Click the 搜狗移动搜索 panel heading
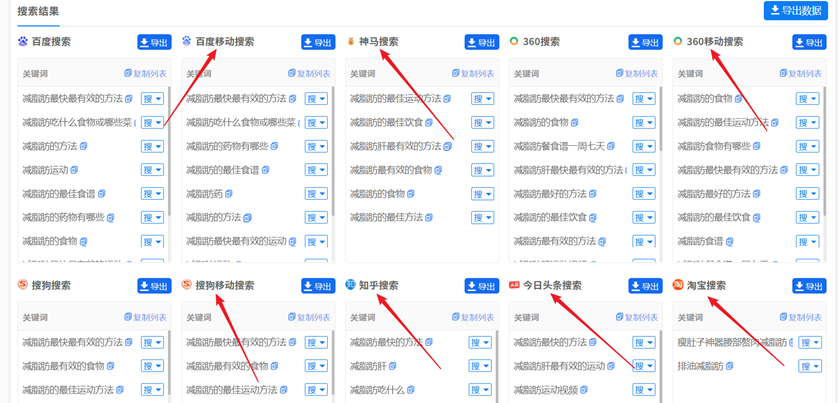The image size is (839, 403). (225, 285)
